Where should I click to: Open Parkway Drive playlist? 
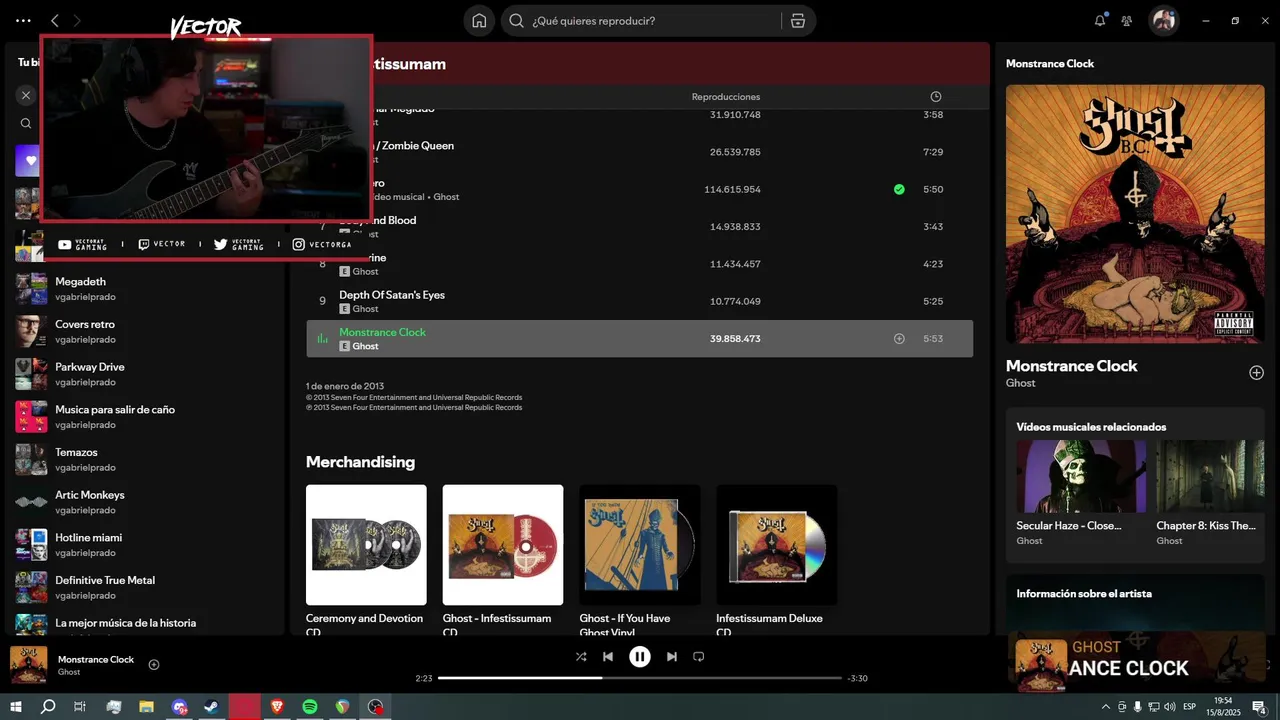(x=147, y=374)
